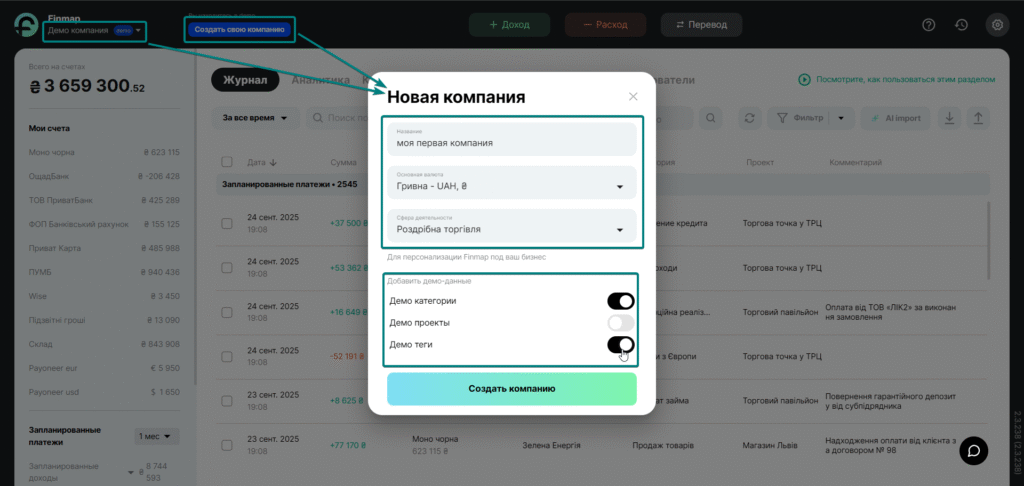Open the help question mark icon
This screenshot has height=486, width=1024.
[x=929, y=24]
